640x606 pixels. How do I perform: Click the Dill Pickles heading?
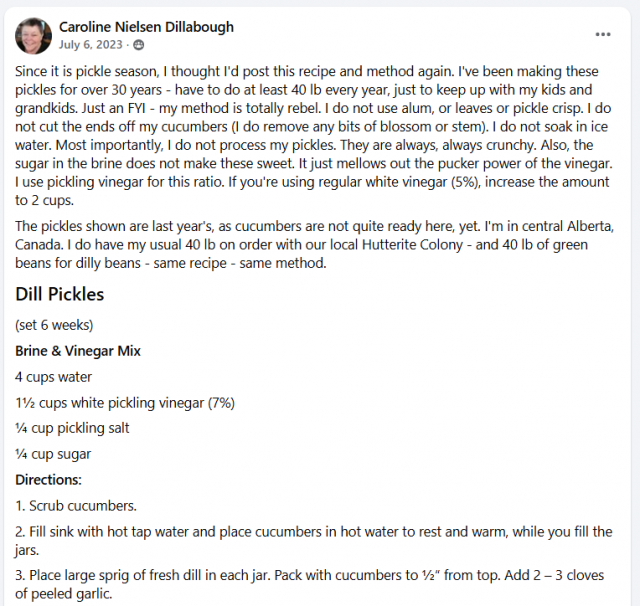point(60,294)
